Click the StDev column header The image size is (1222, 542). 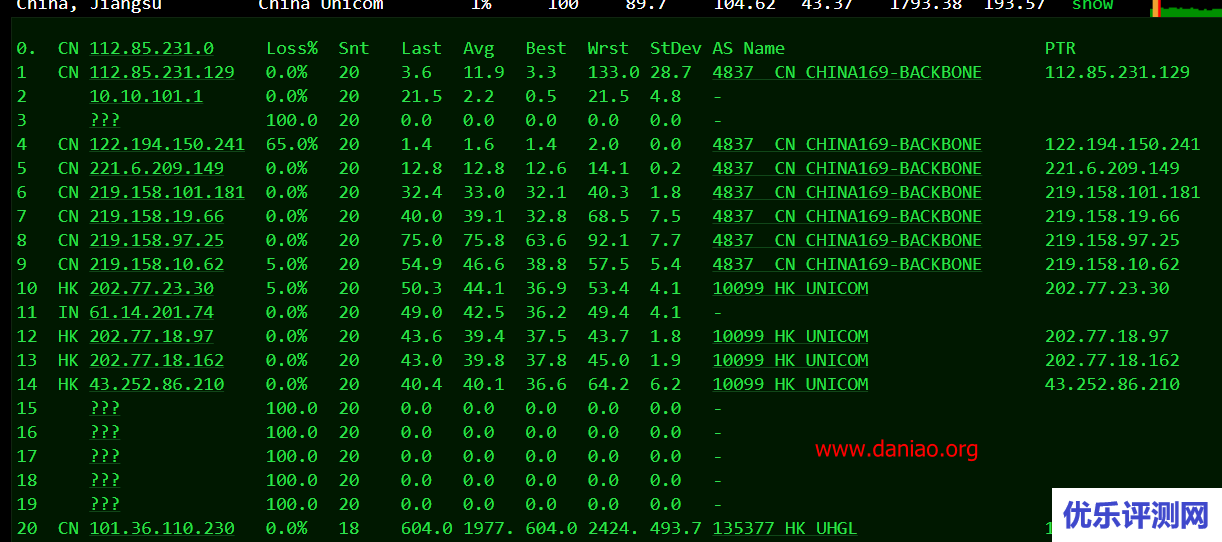point(676,48)
